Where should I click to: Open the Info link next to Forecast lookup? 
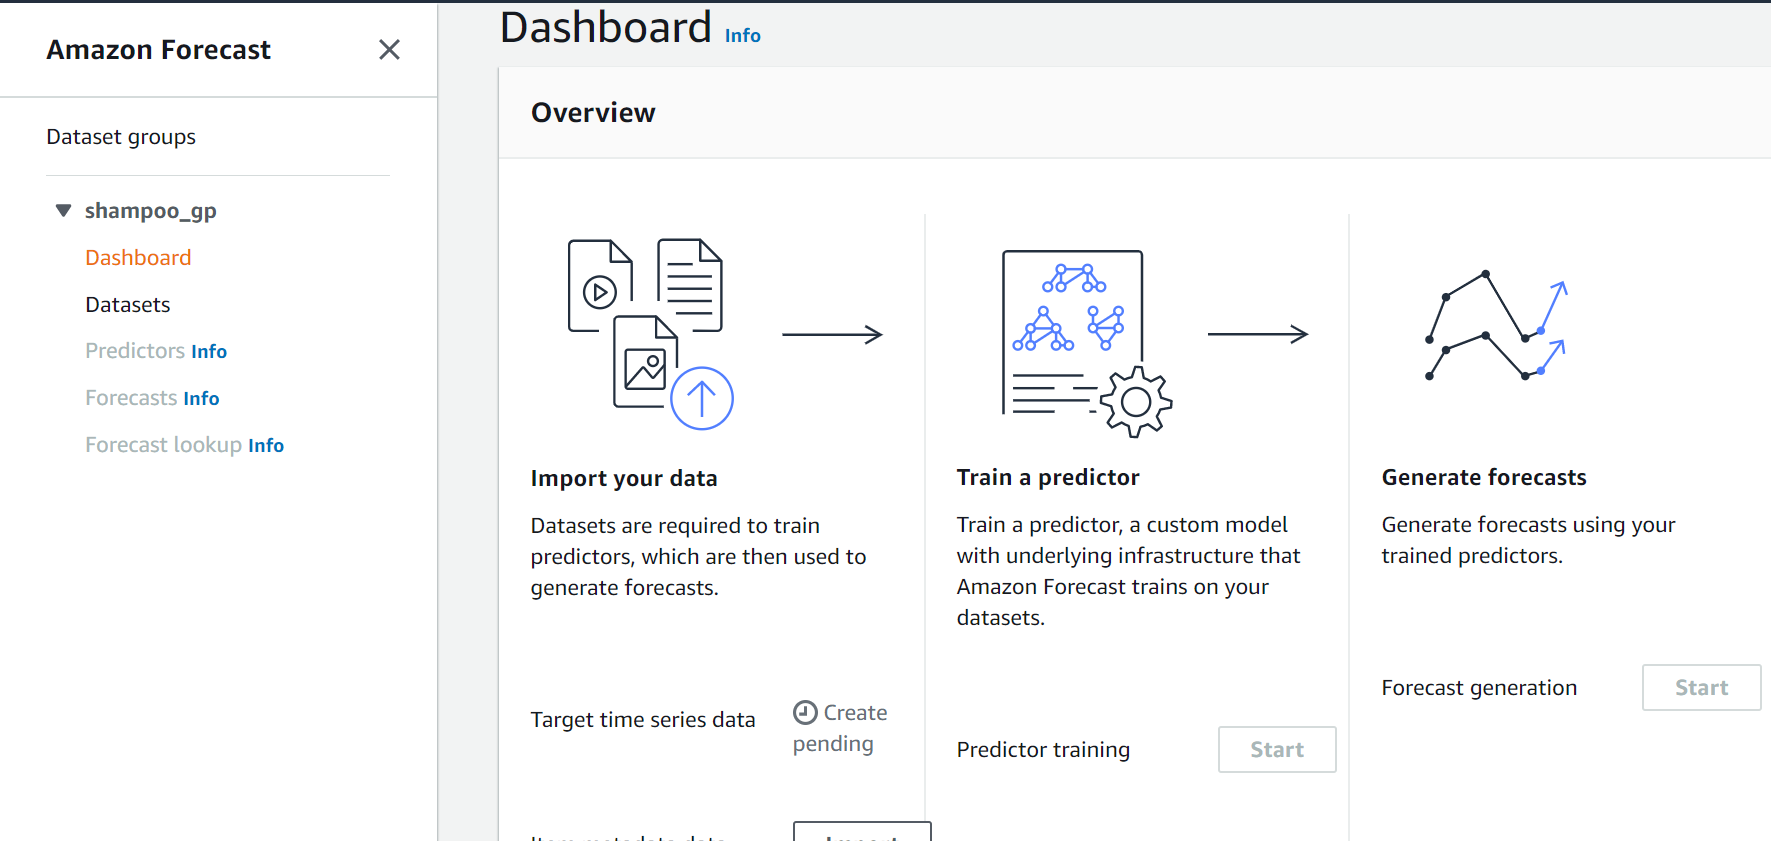coord(266,446)
